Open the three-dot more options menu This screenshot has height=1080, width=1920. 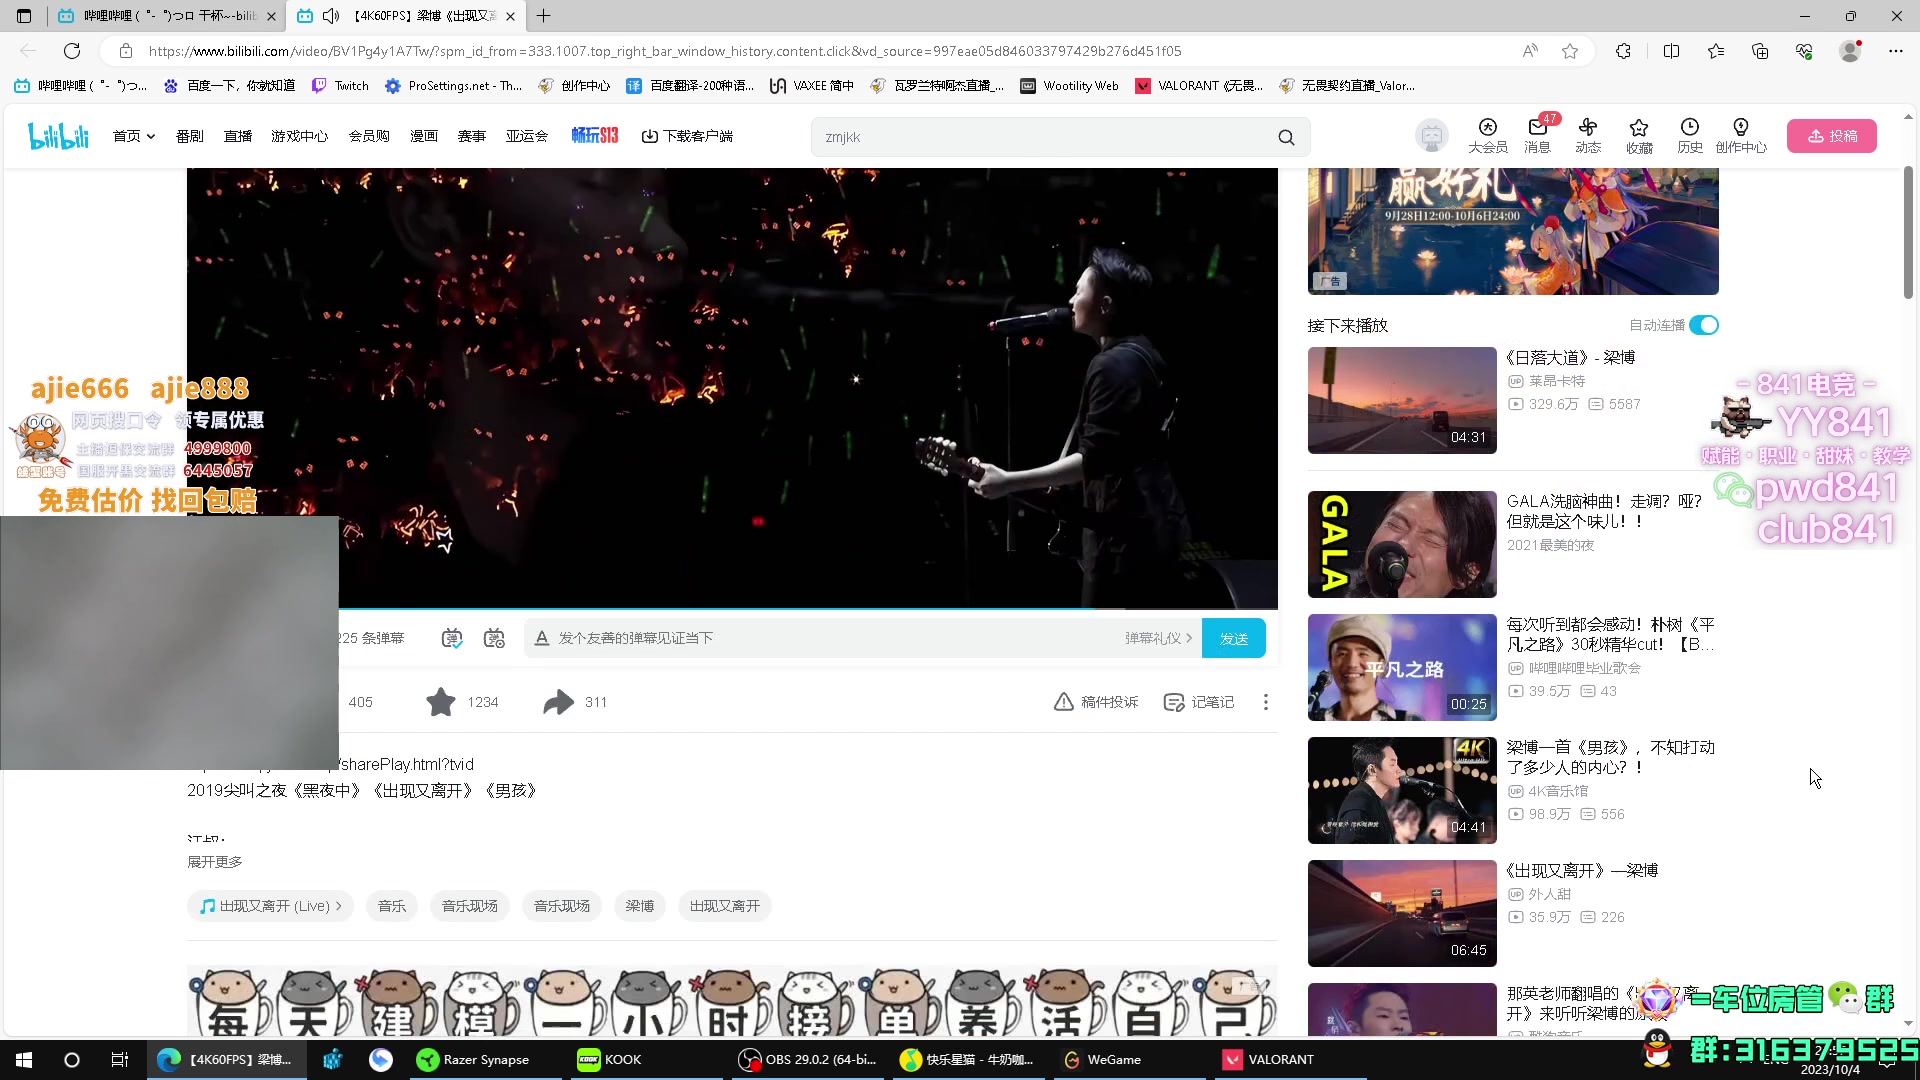pyautogui.click(x=1265, y=702)
